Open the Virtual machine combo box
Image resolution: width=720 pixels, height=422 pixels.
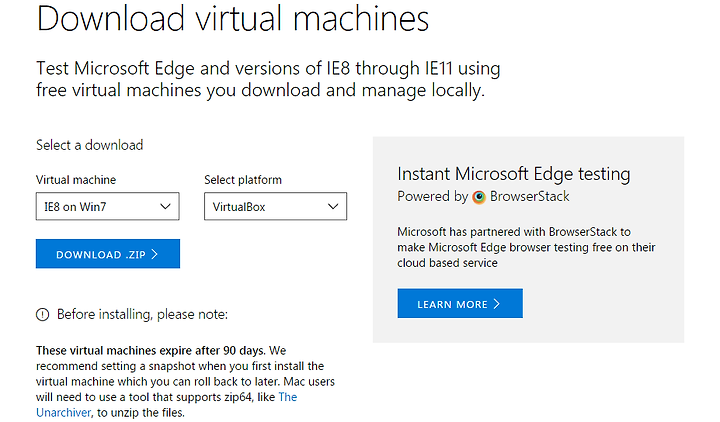click(107, 206)
